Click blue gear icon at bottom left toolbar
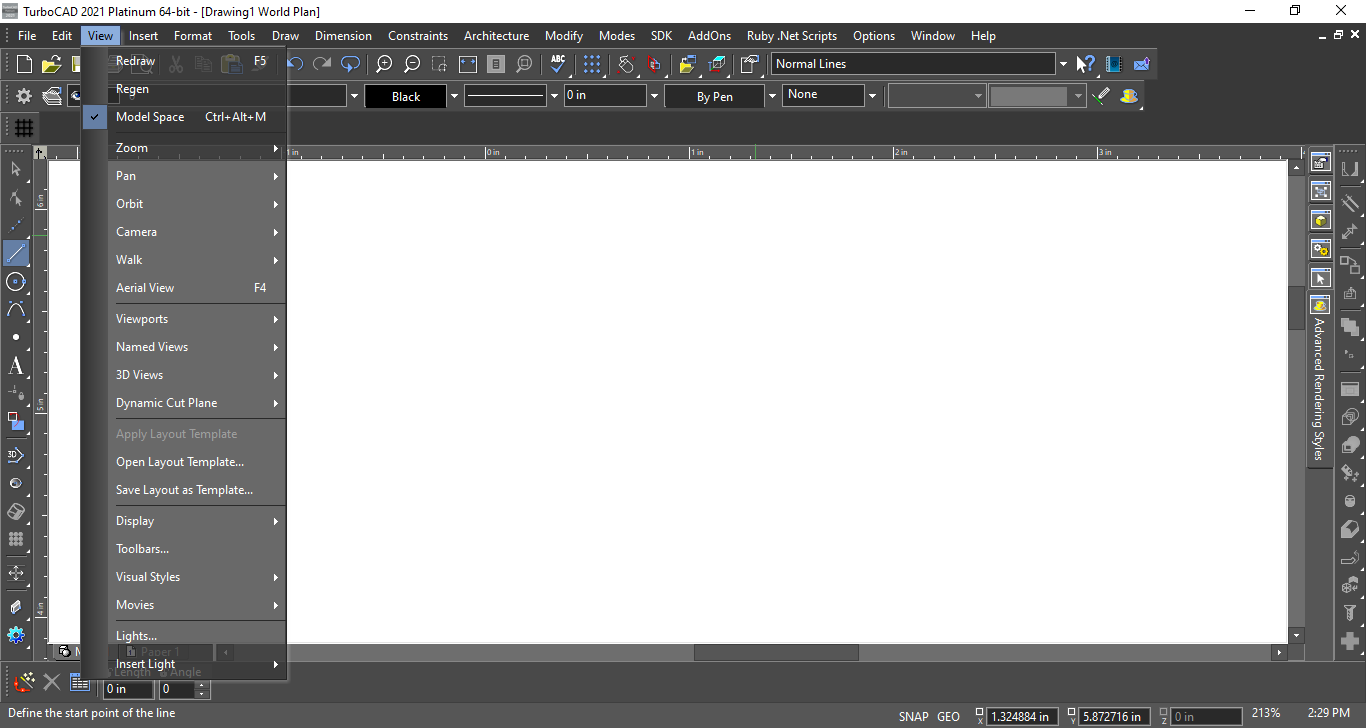 [x=16, y=635]
